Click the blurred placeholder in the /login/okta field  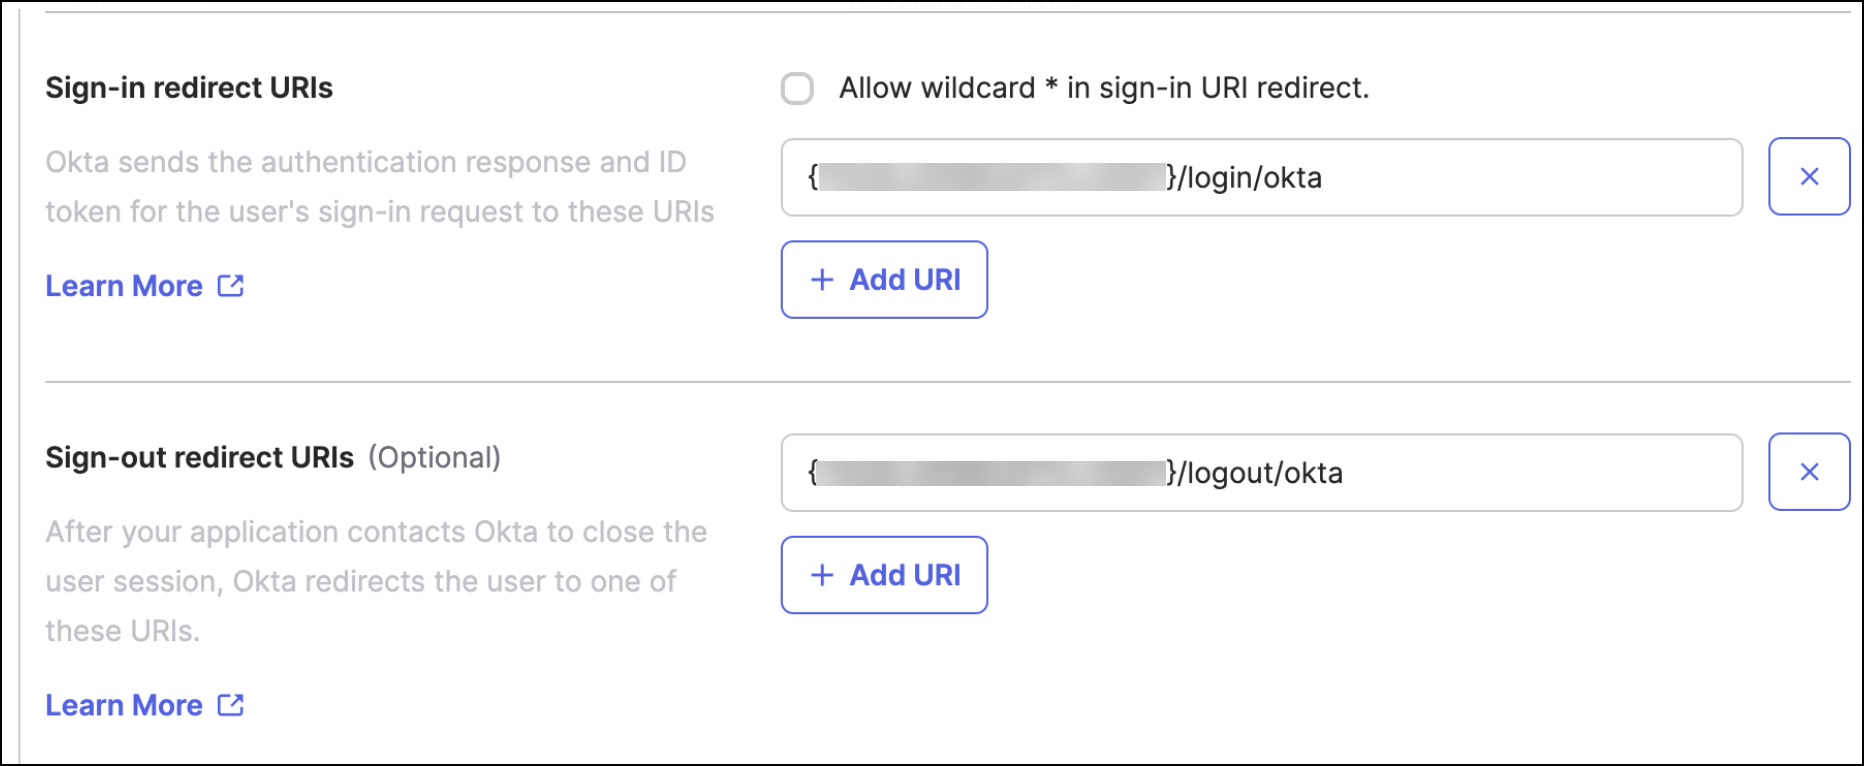coord(991,178)
